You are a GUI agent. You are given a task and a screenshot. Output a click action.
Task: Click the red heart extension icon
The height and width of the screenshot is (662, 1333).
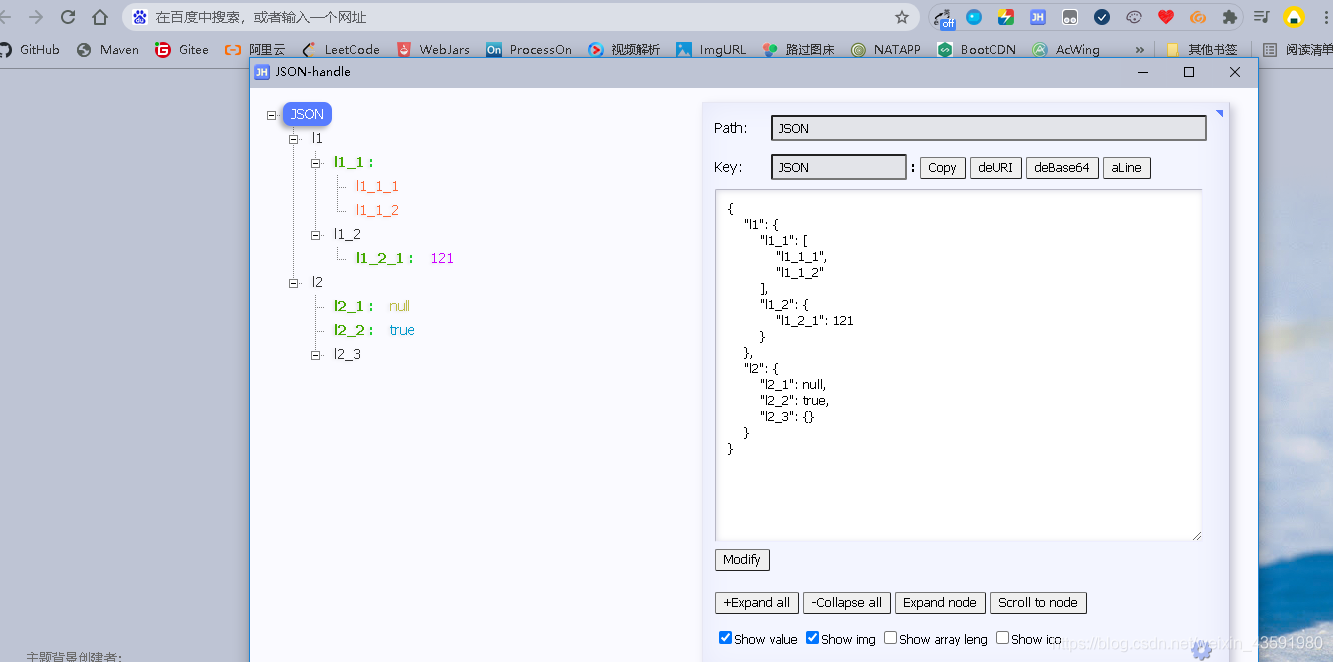coord(1166,17)
